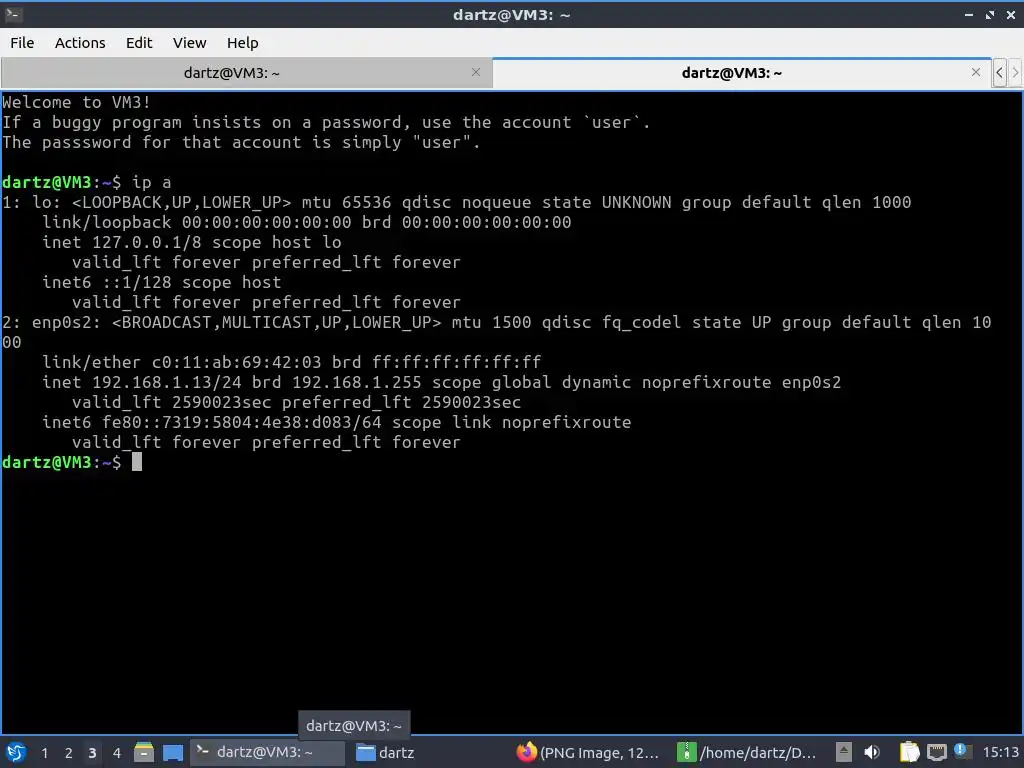Screen dimensions: 1024x768
Task: Open the View menu
Action: click(189, 42)
